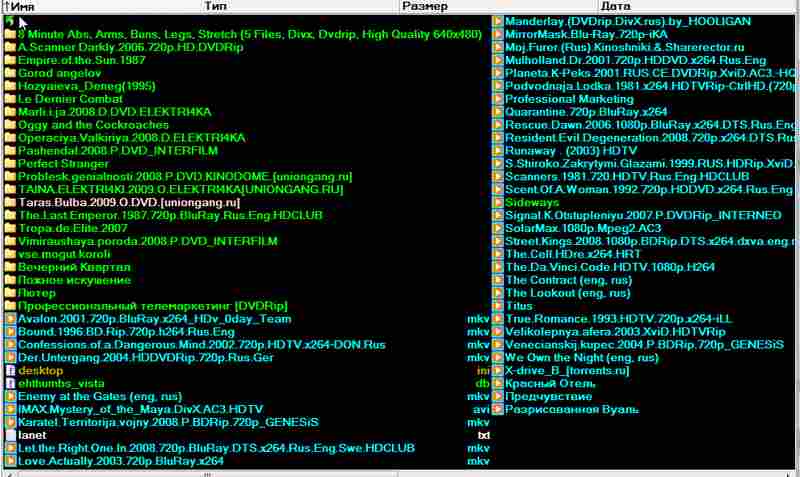Select Resident.Evil.Degeneration.2008 file name

coord(651,138)
